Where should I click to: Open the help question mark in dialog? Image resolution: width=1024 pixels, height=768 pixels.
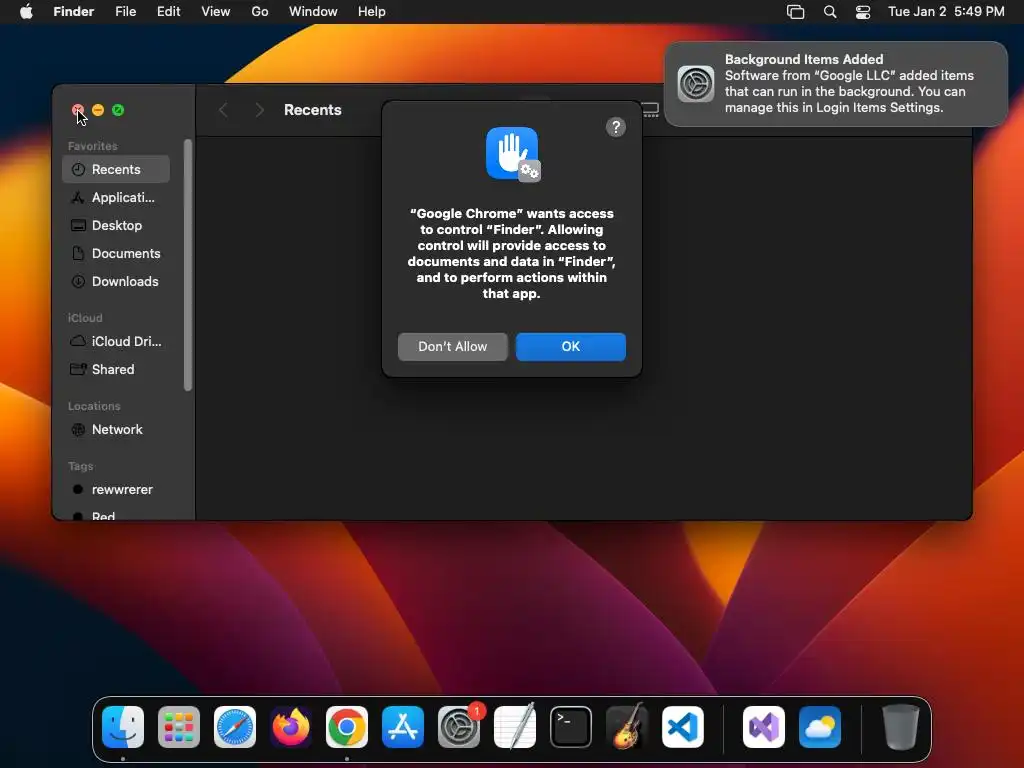[615, 127]
